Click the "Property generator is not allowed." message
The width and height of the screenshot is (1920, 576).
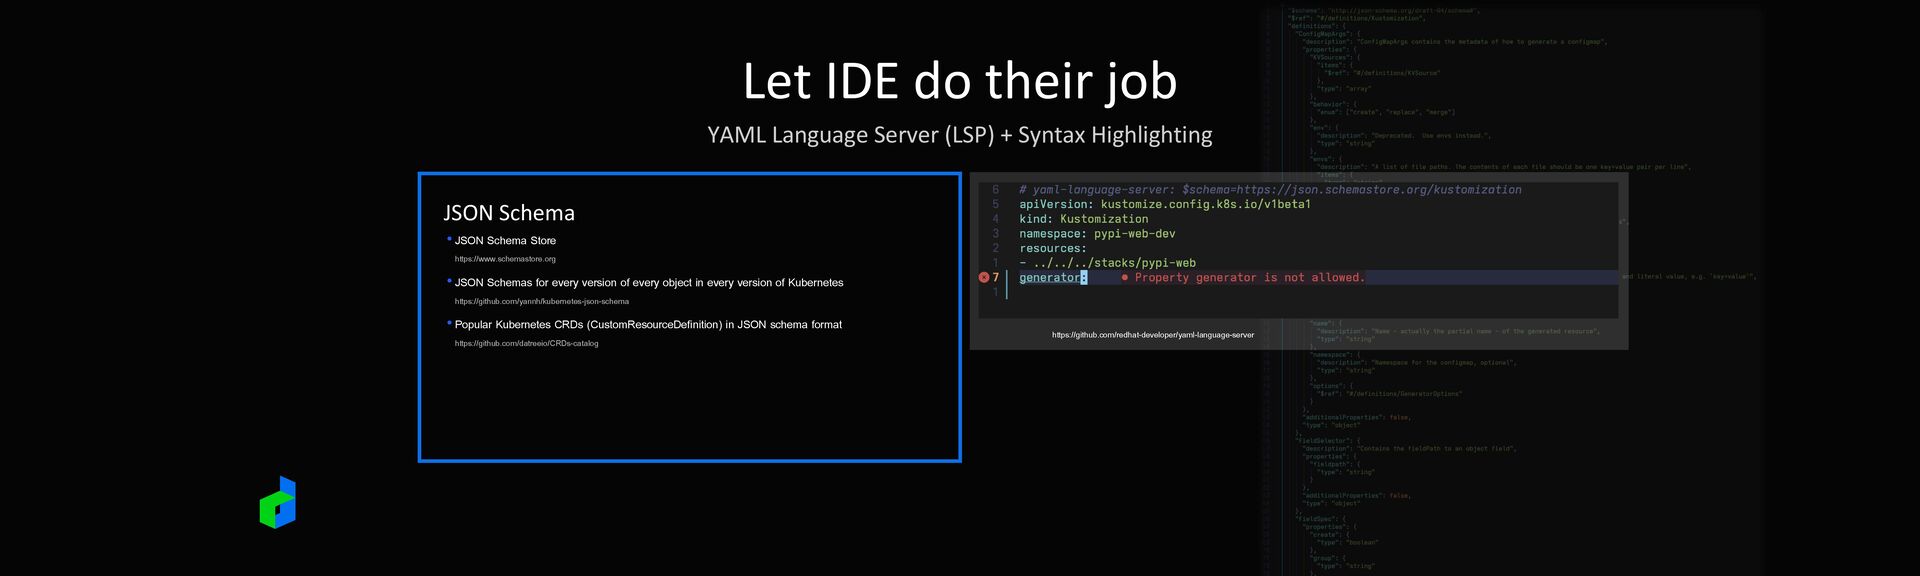tap(1249, 278)
